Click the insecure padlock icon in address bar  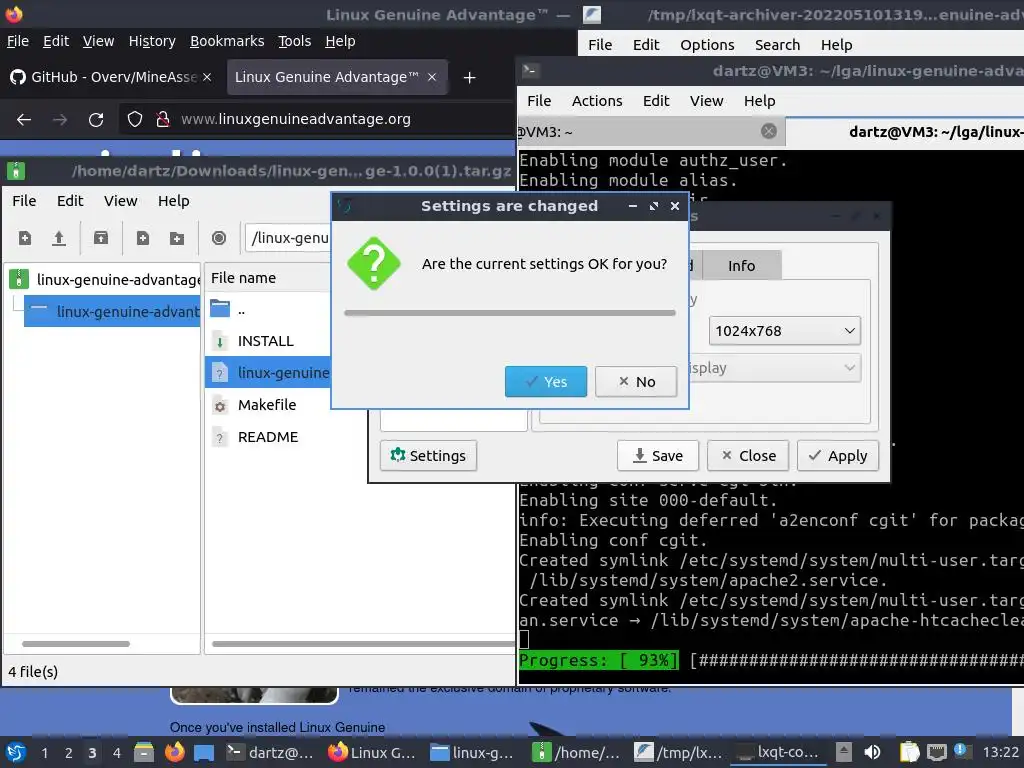tap(163, 120)
